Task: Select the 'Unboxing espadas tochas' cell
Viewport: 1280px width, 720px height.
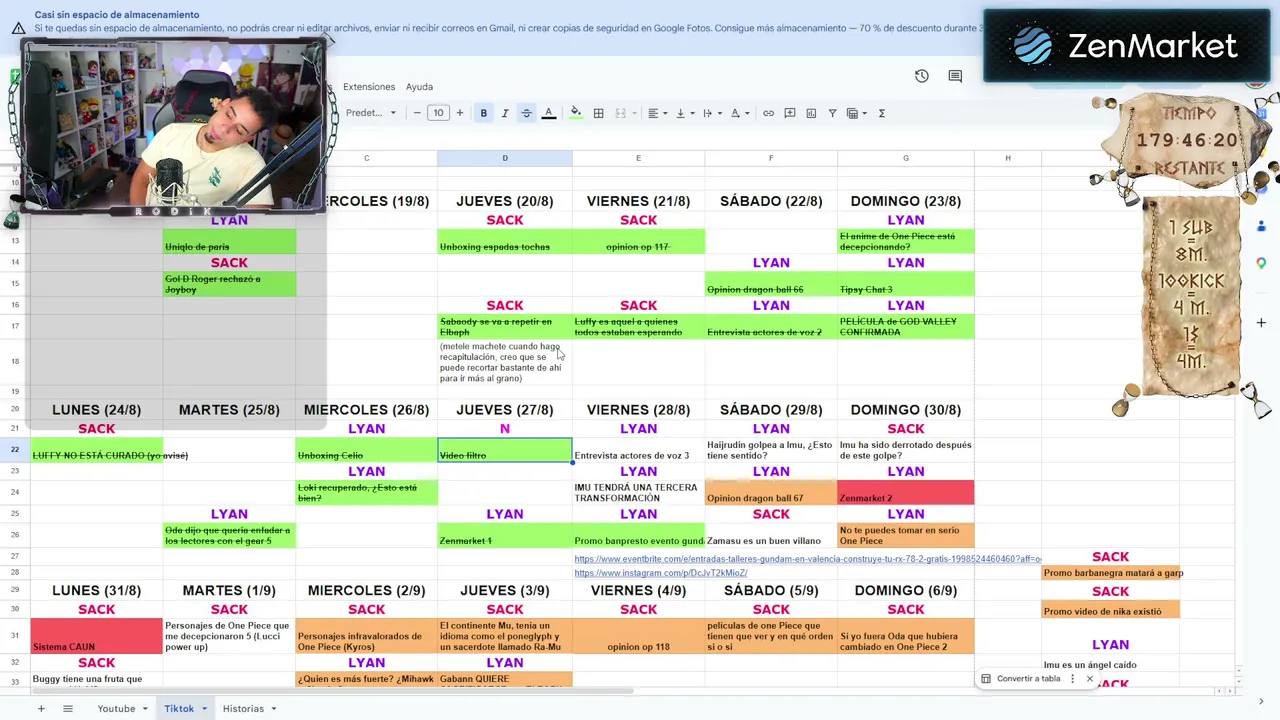Action: (x=505, y=241)
